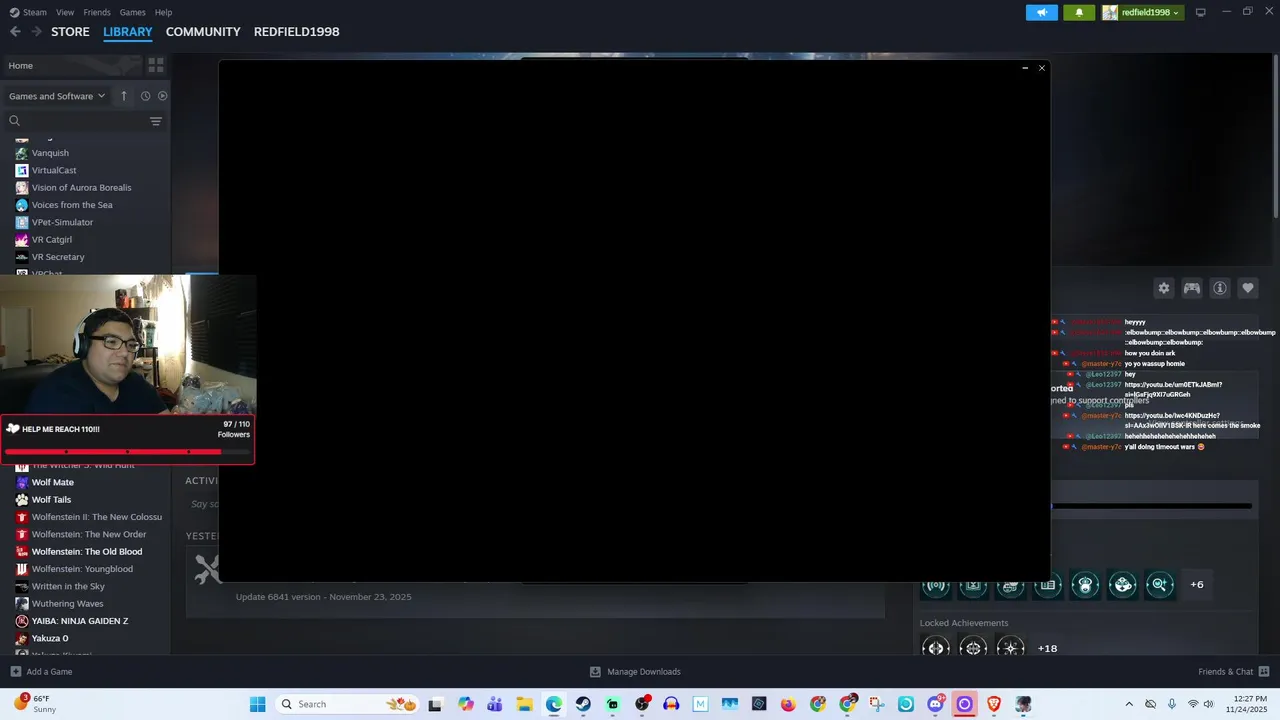Click the ready-to-play filter icon
This screenshot has width=1280, height=720.
point(162,96)
